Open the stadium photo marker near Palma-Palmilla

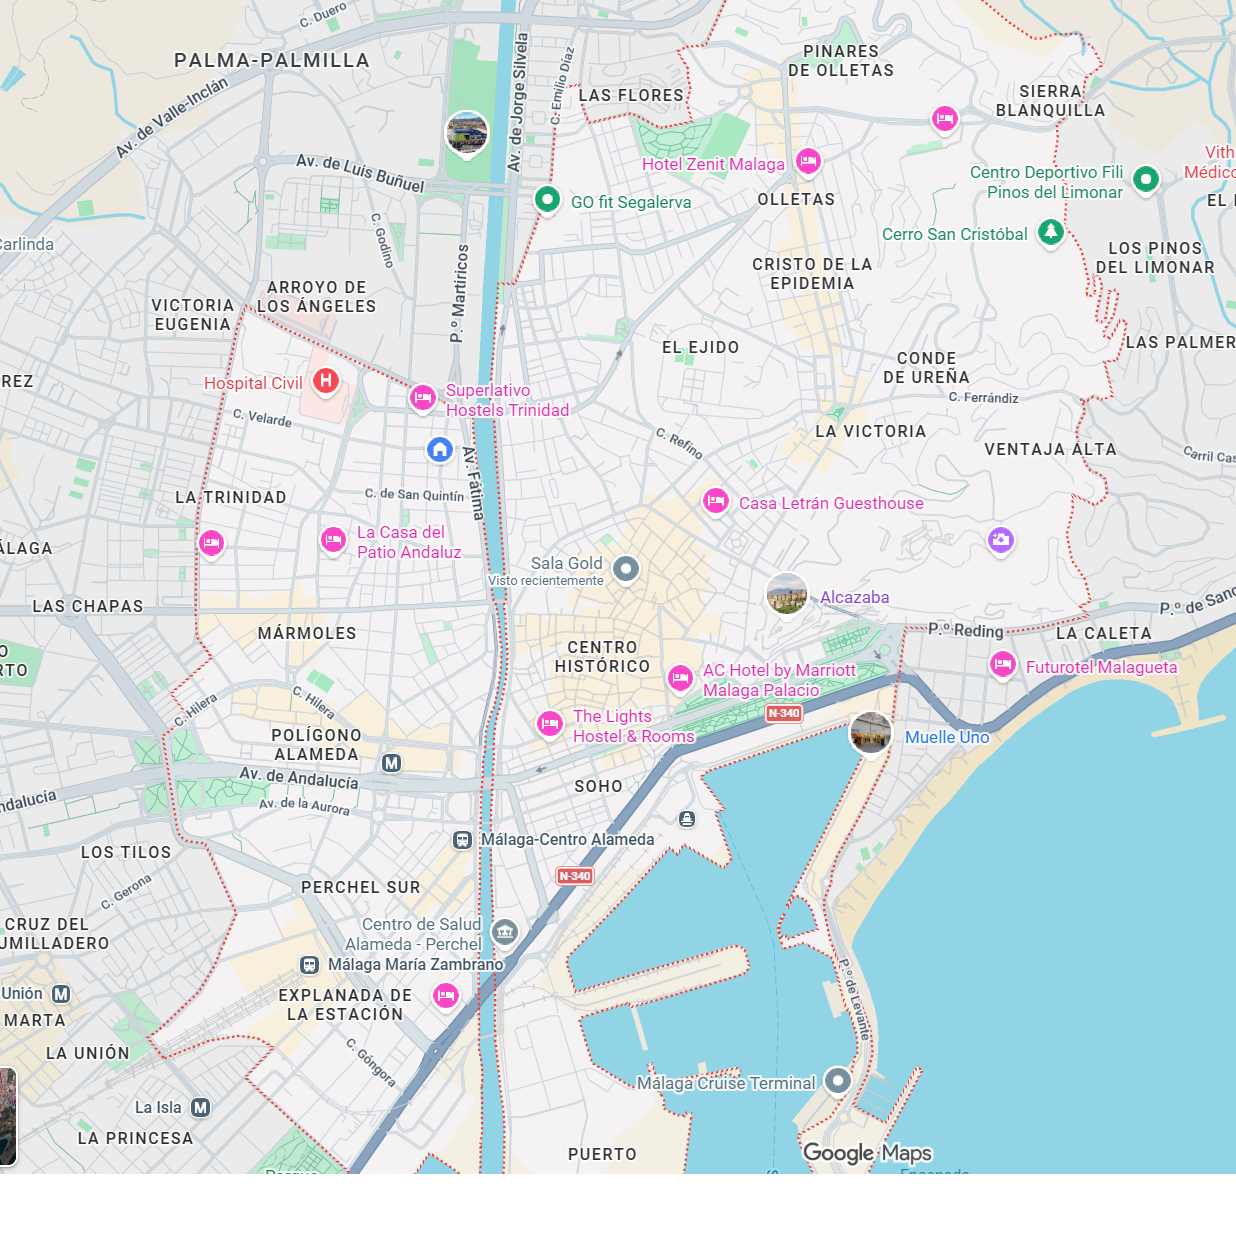pos(467,134)
